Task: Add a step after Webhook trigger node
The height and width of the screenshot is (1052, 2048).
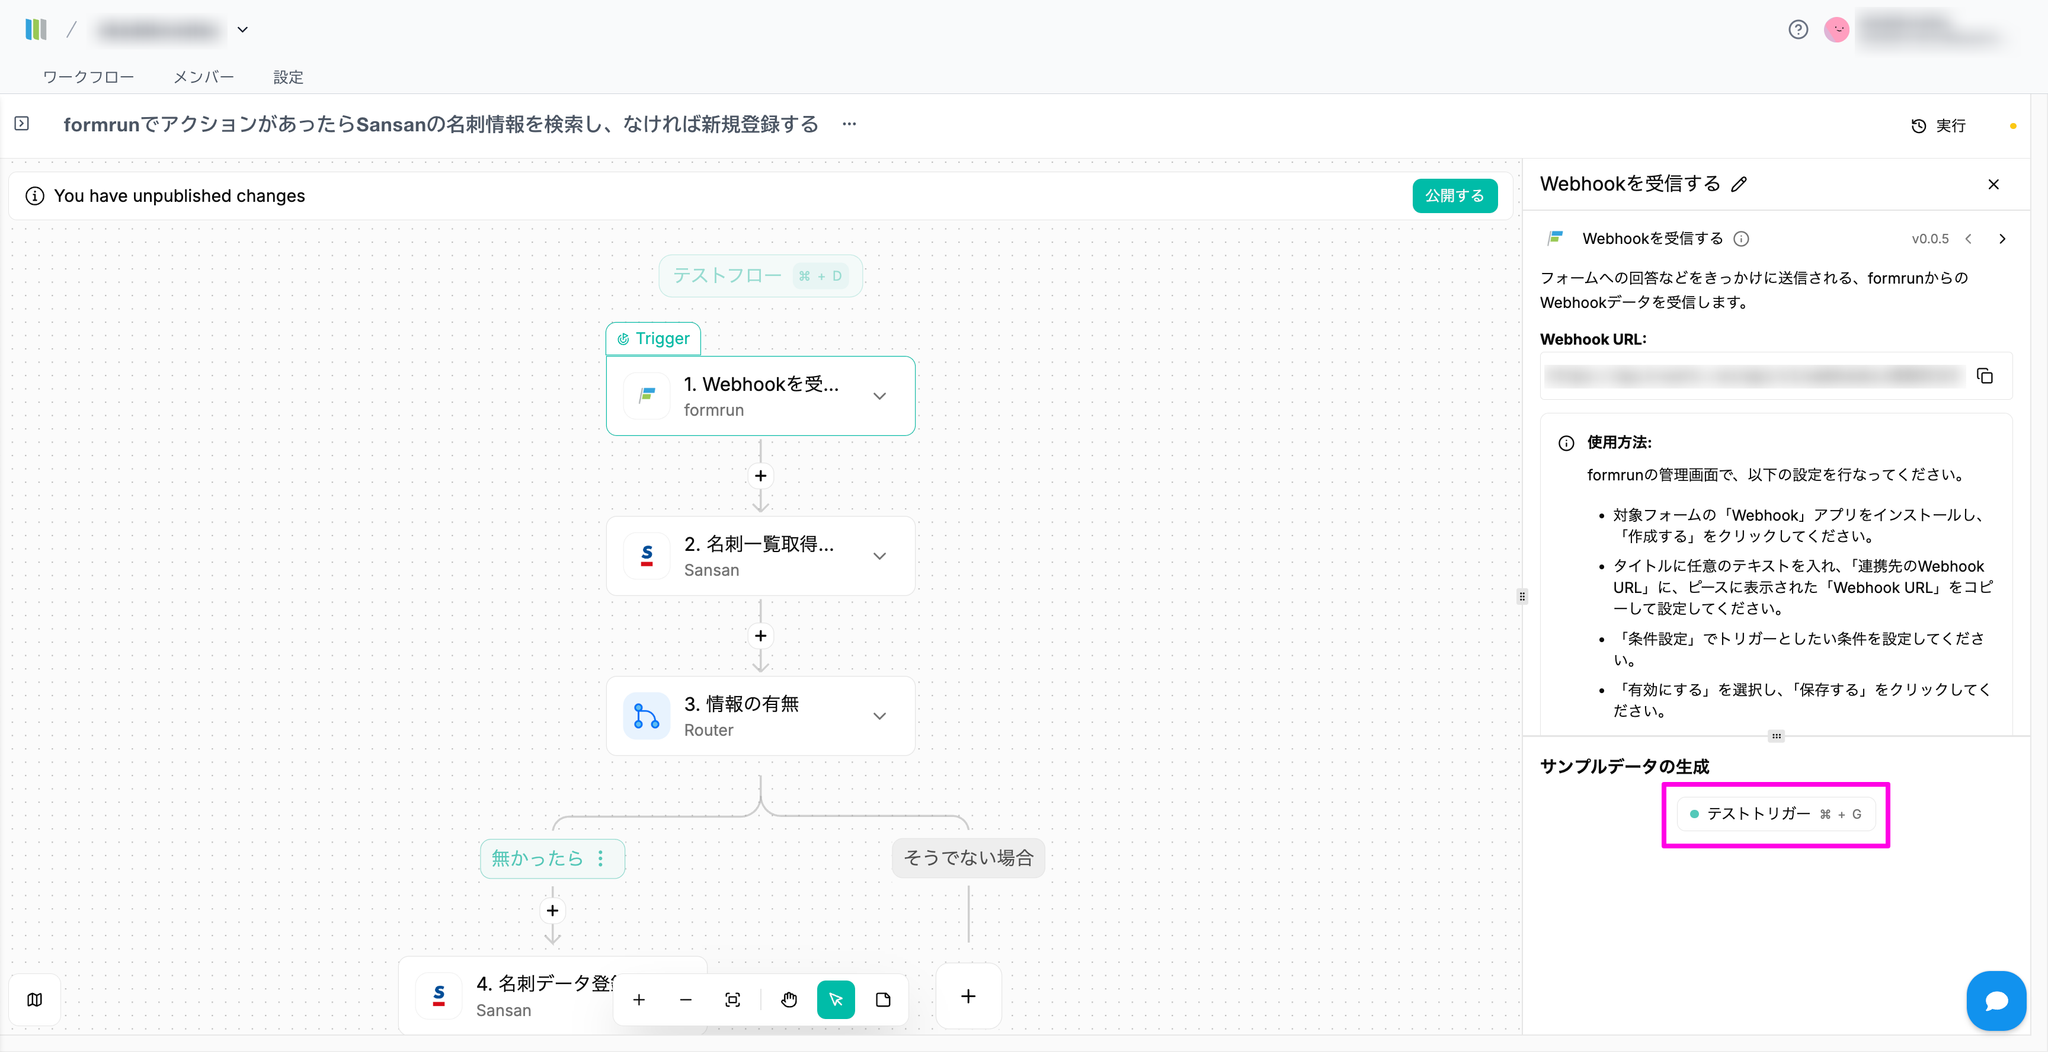Action: [x=761, y=476]
